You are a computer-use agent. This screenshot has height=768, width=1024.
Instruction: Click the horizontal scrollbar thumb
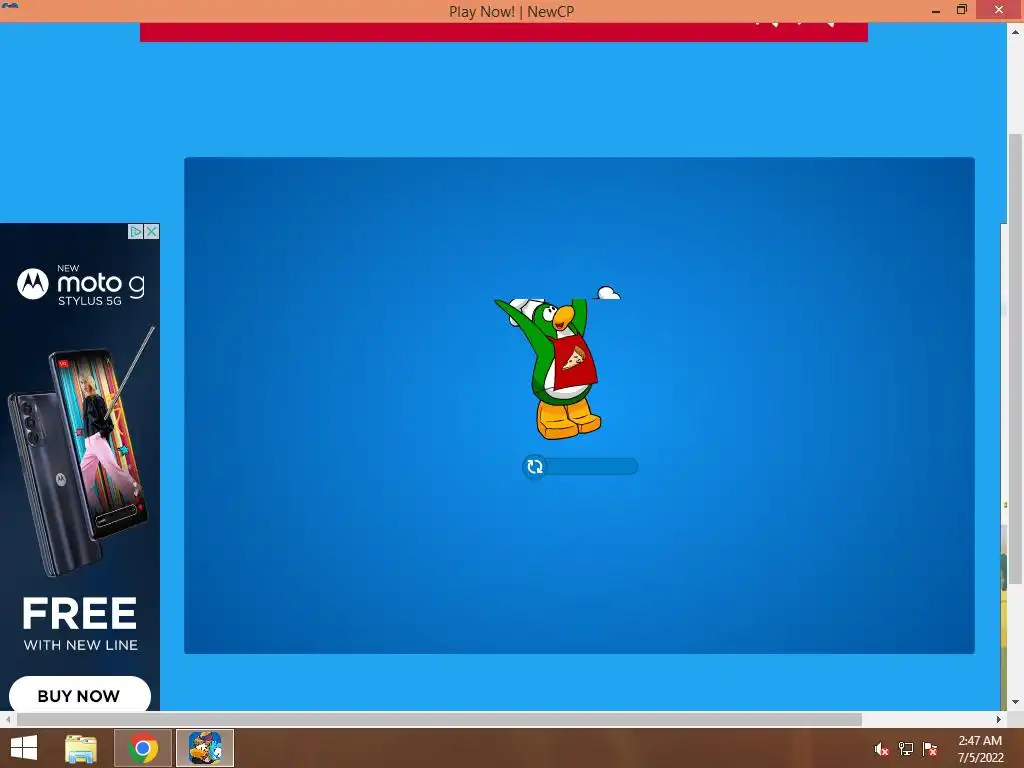439,719
